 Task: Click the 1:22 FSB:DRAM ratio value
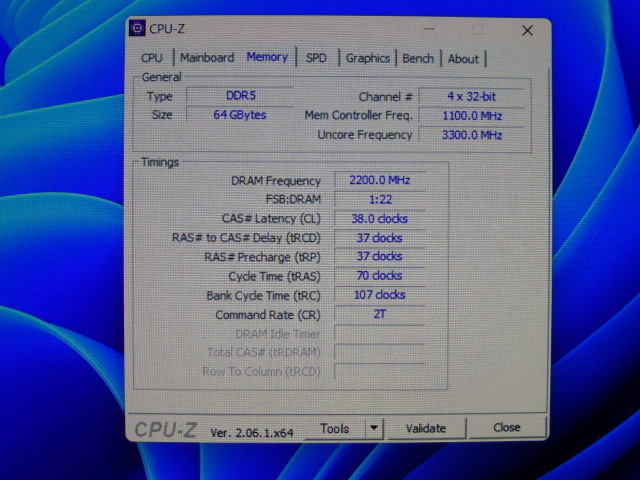pos(380,199)
